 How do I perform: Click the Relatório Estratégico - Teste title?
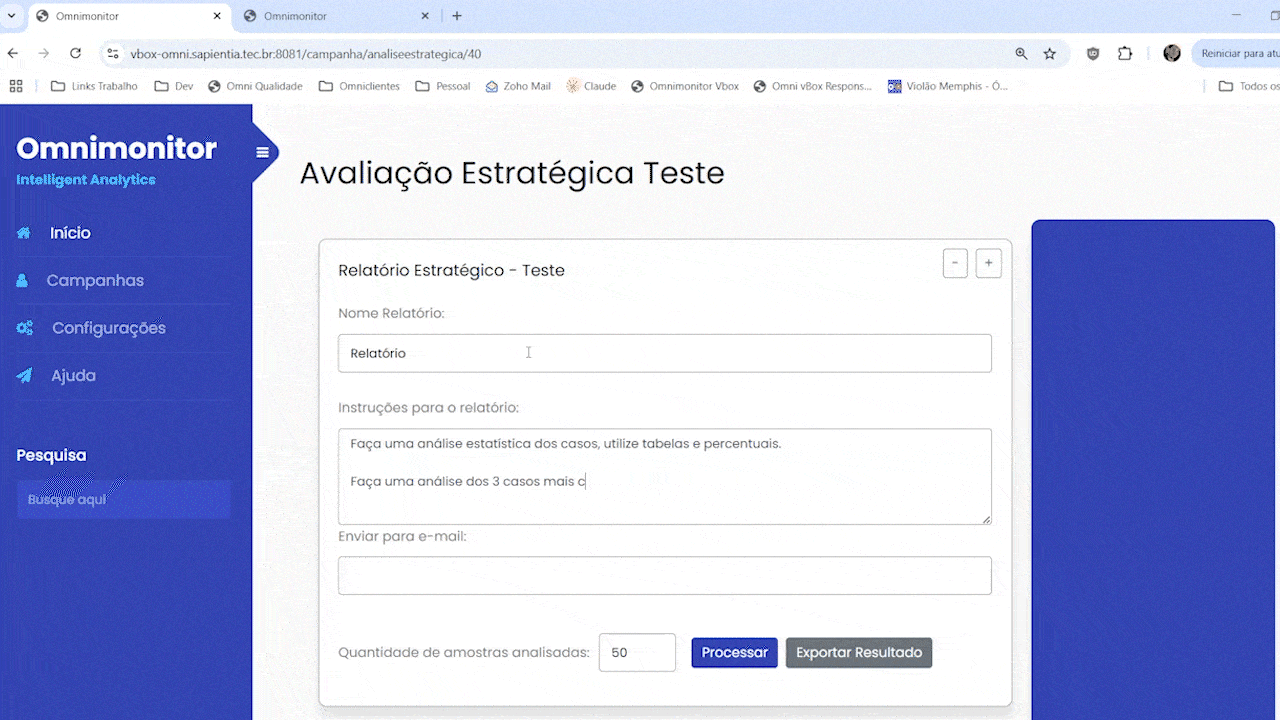[451, 270]
